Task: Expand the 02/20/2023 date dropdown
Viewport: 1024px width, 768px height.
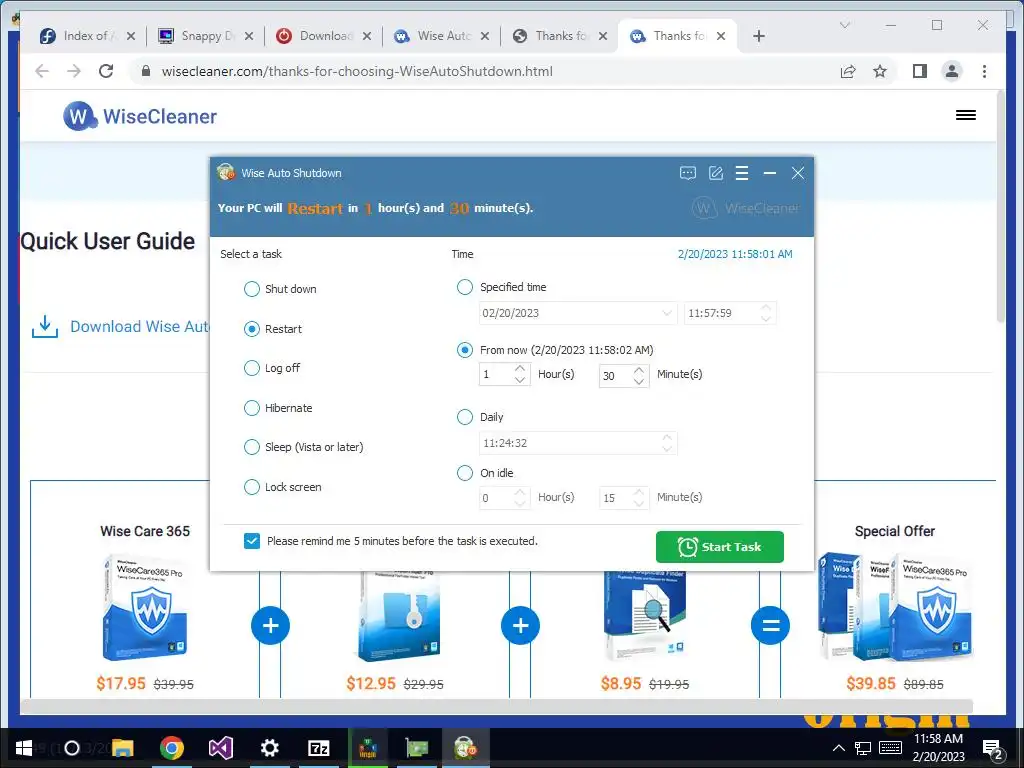Action: (667, 313)
